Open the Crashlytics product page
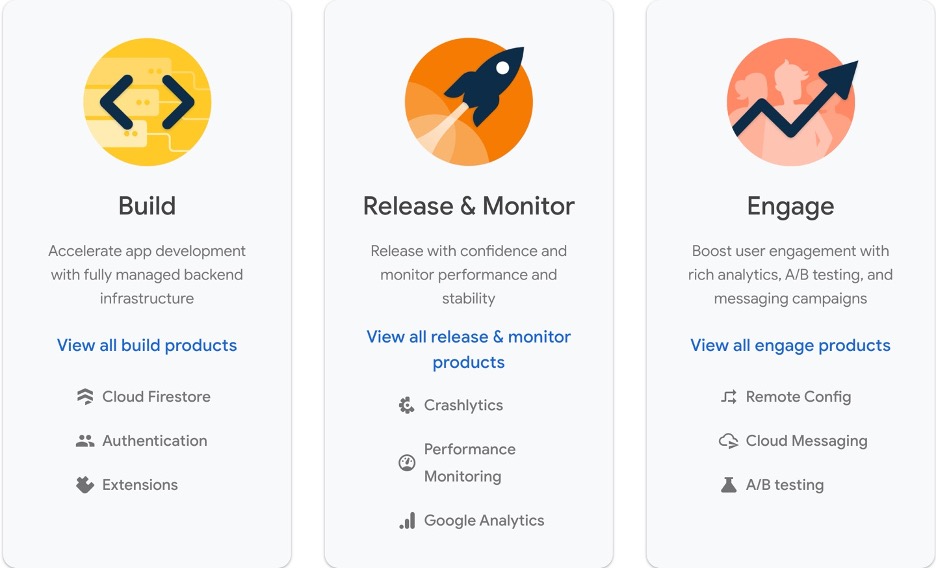 pyautogui.click(x=463, y=405)
